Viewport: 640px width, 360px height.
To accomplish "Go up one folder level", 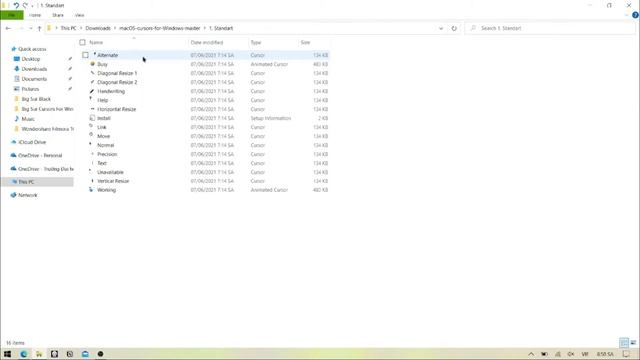I will [x=39, y=28].
